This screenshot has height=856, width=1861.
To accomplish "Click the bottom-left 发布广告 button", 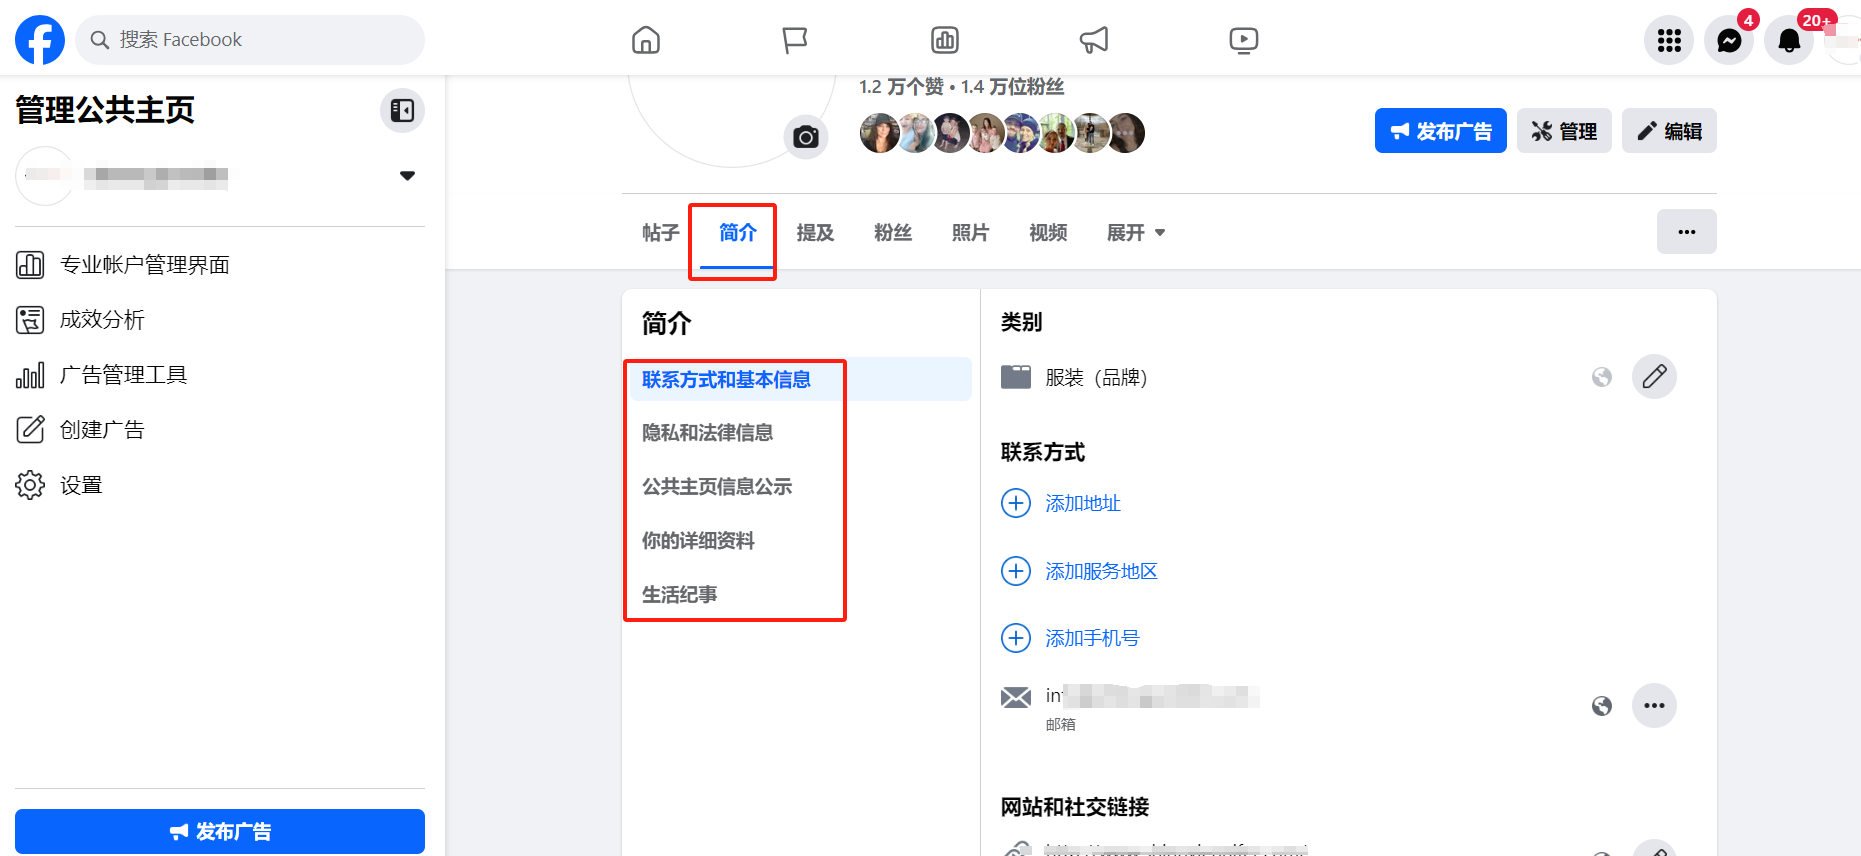I will [x=220, y=831].
